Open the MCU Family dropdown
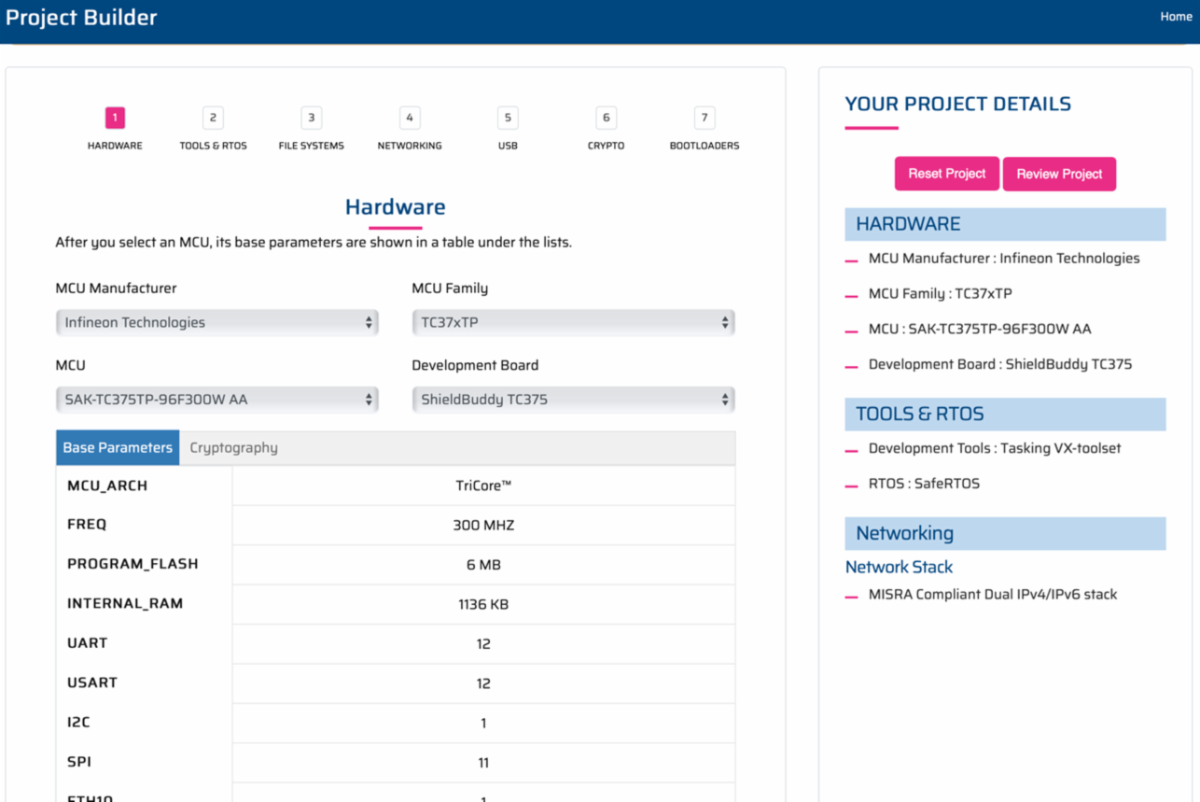Image resolution: width=1200 pixels, height=802 pixels. pos(573,323)
